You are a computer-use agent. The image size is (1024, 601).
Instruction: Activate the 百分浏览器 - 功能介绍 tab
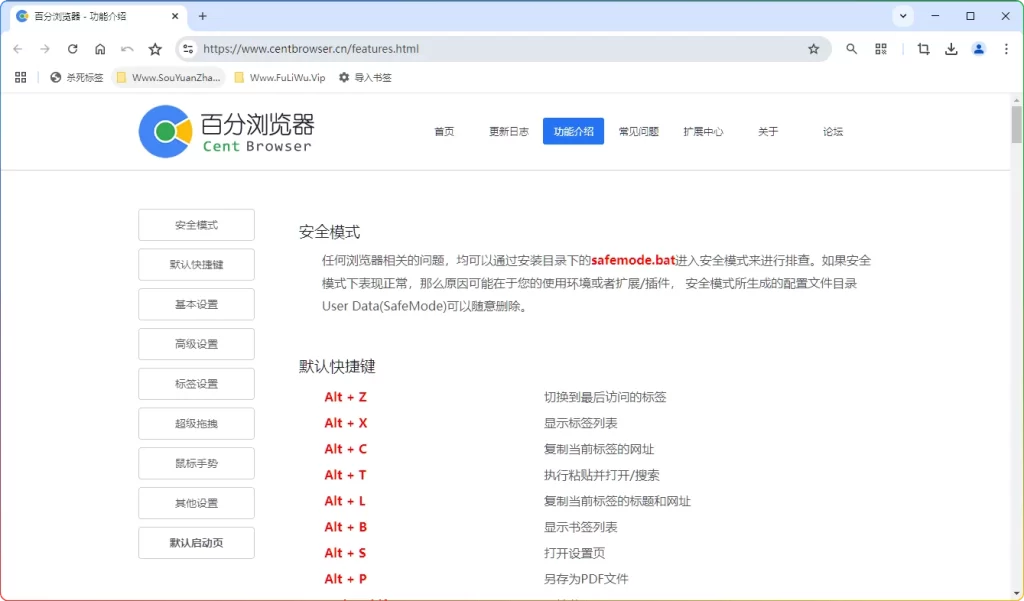(x=98, y=16)
